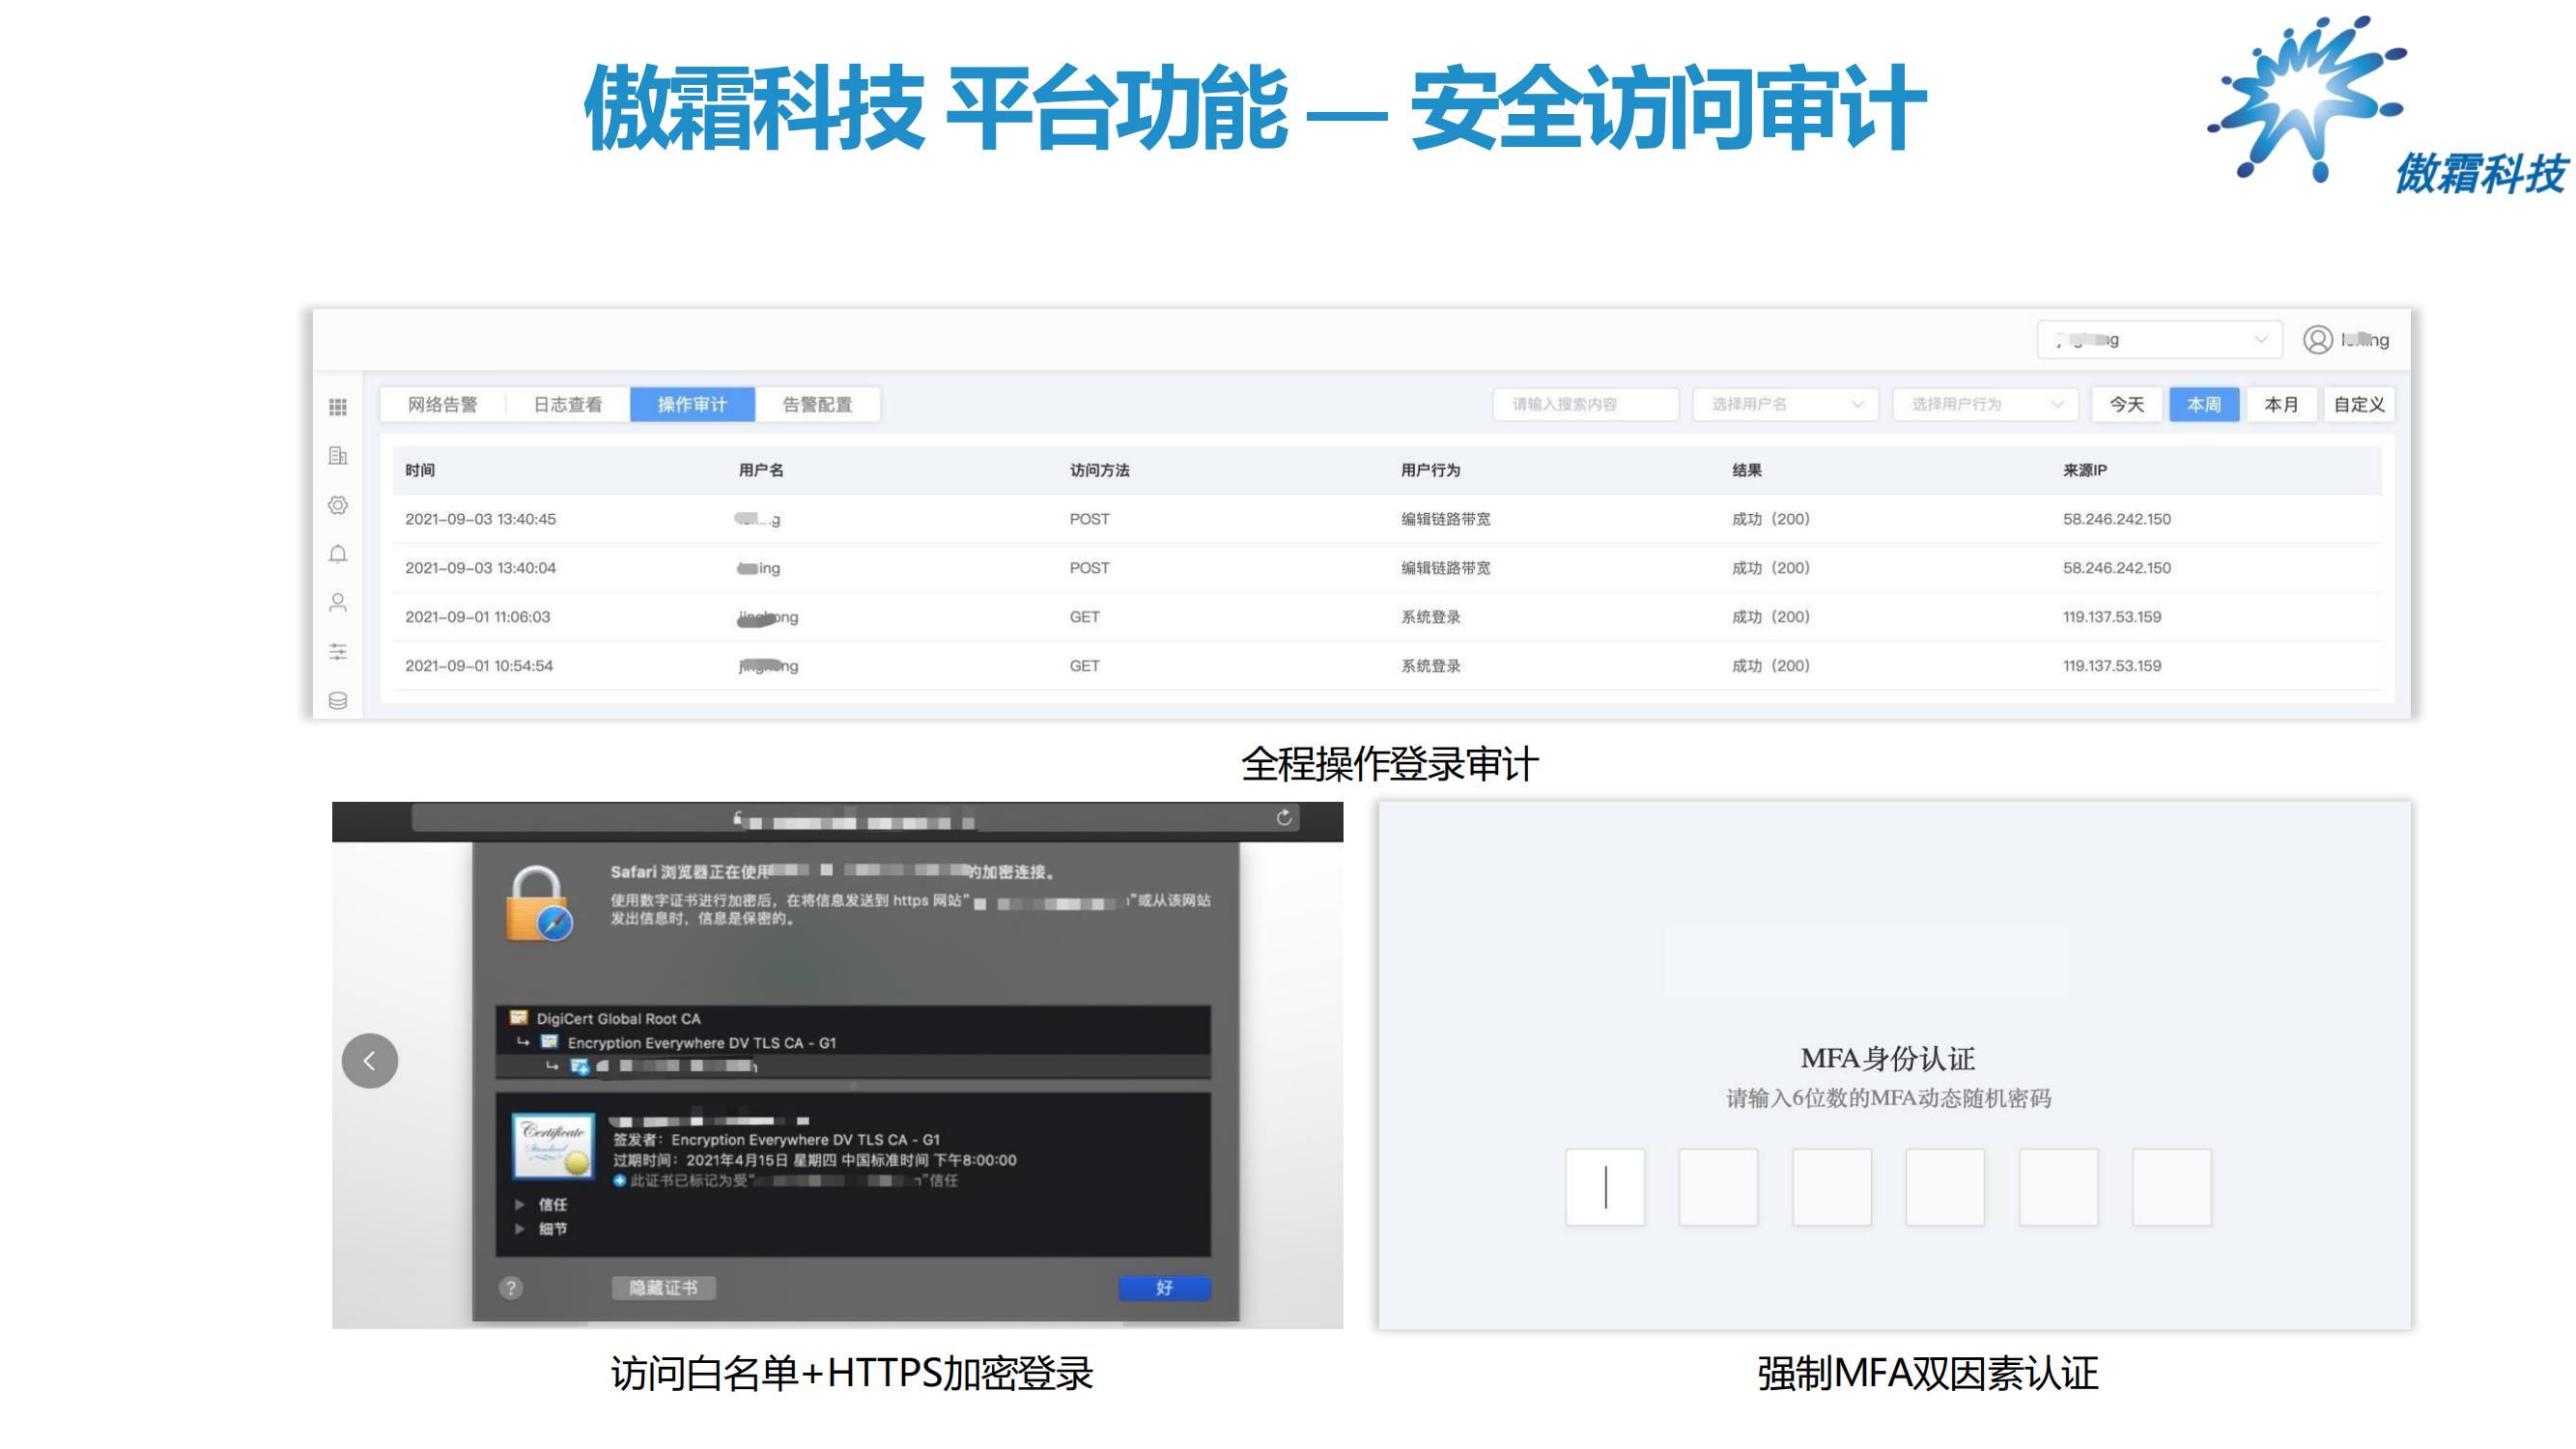Click the reload icon in Safari address bar

pos(1284,818)
